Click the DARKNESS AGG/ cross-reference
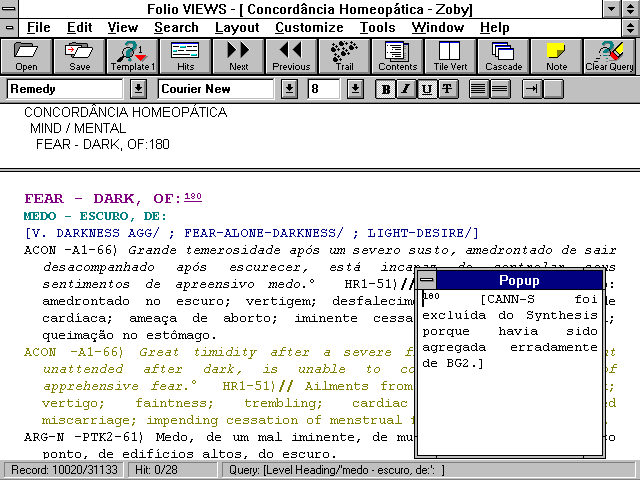Viewport: 640px width, 480px height. (107, 233)
